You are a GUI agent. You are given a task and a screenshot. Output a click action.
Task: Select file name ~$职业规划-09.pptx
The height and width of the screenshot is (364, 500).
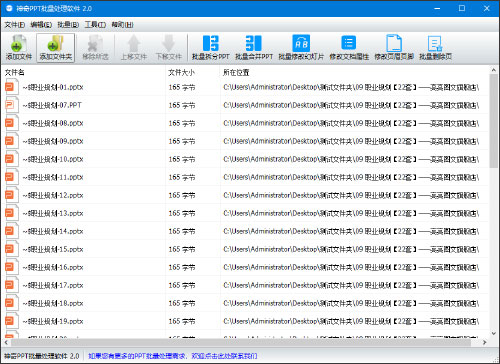click(53, 141)
